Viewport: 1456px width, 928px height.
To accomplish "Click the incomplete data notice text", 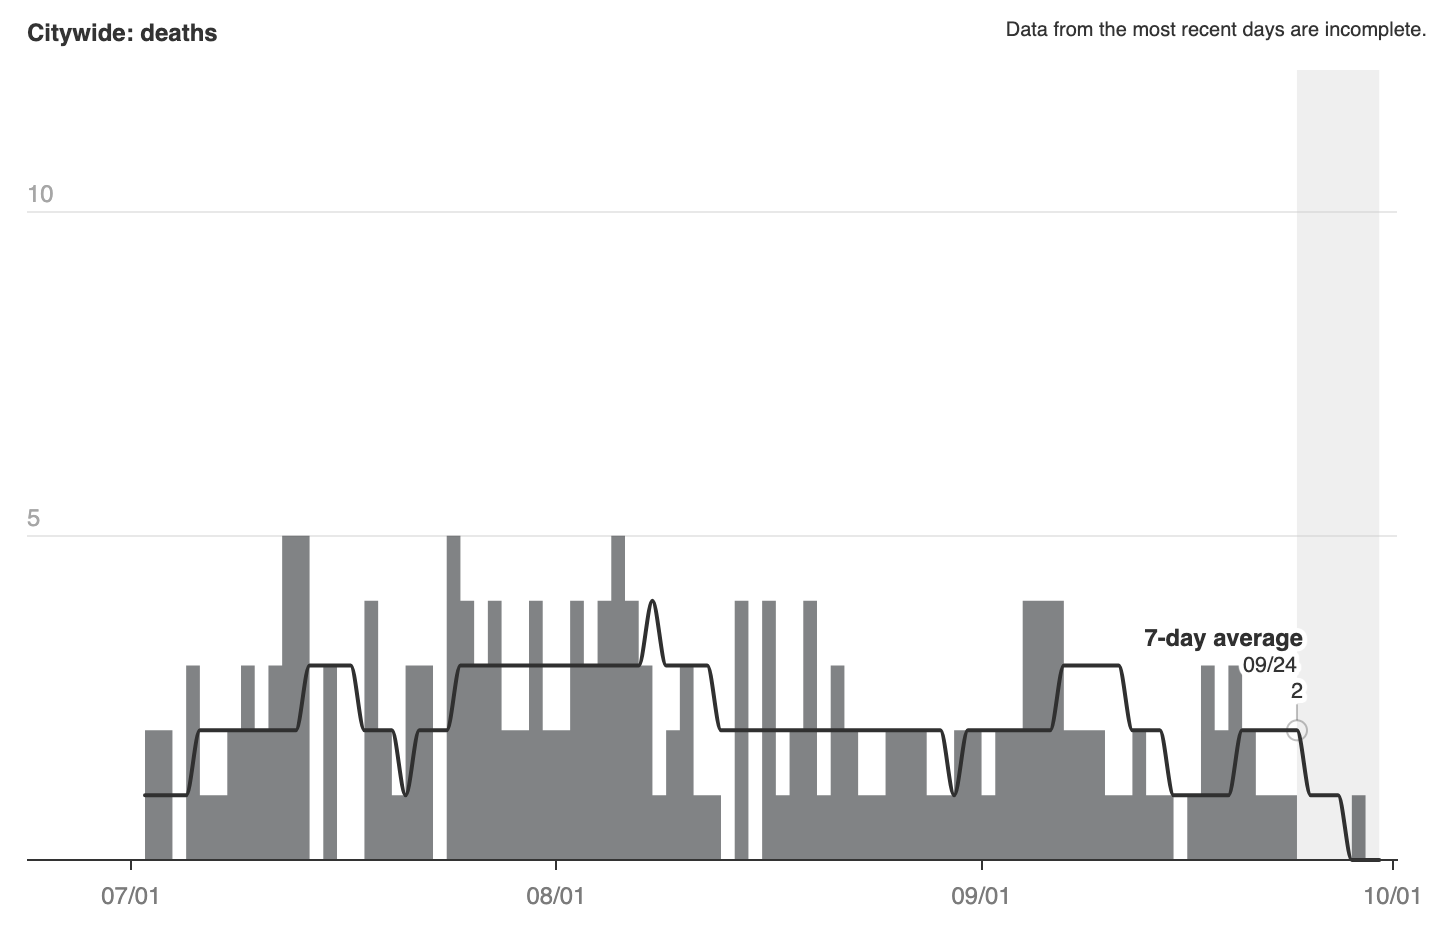I will pos(1215,30).
